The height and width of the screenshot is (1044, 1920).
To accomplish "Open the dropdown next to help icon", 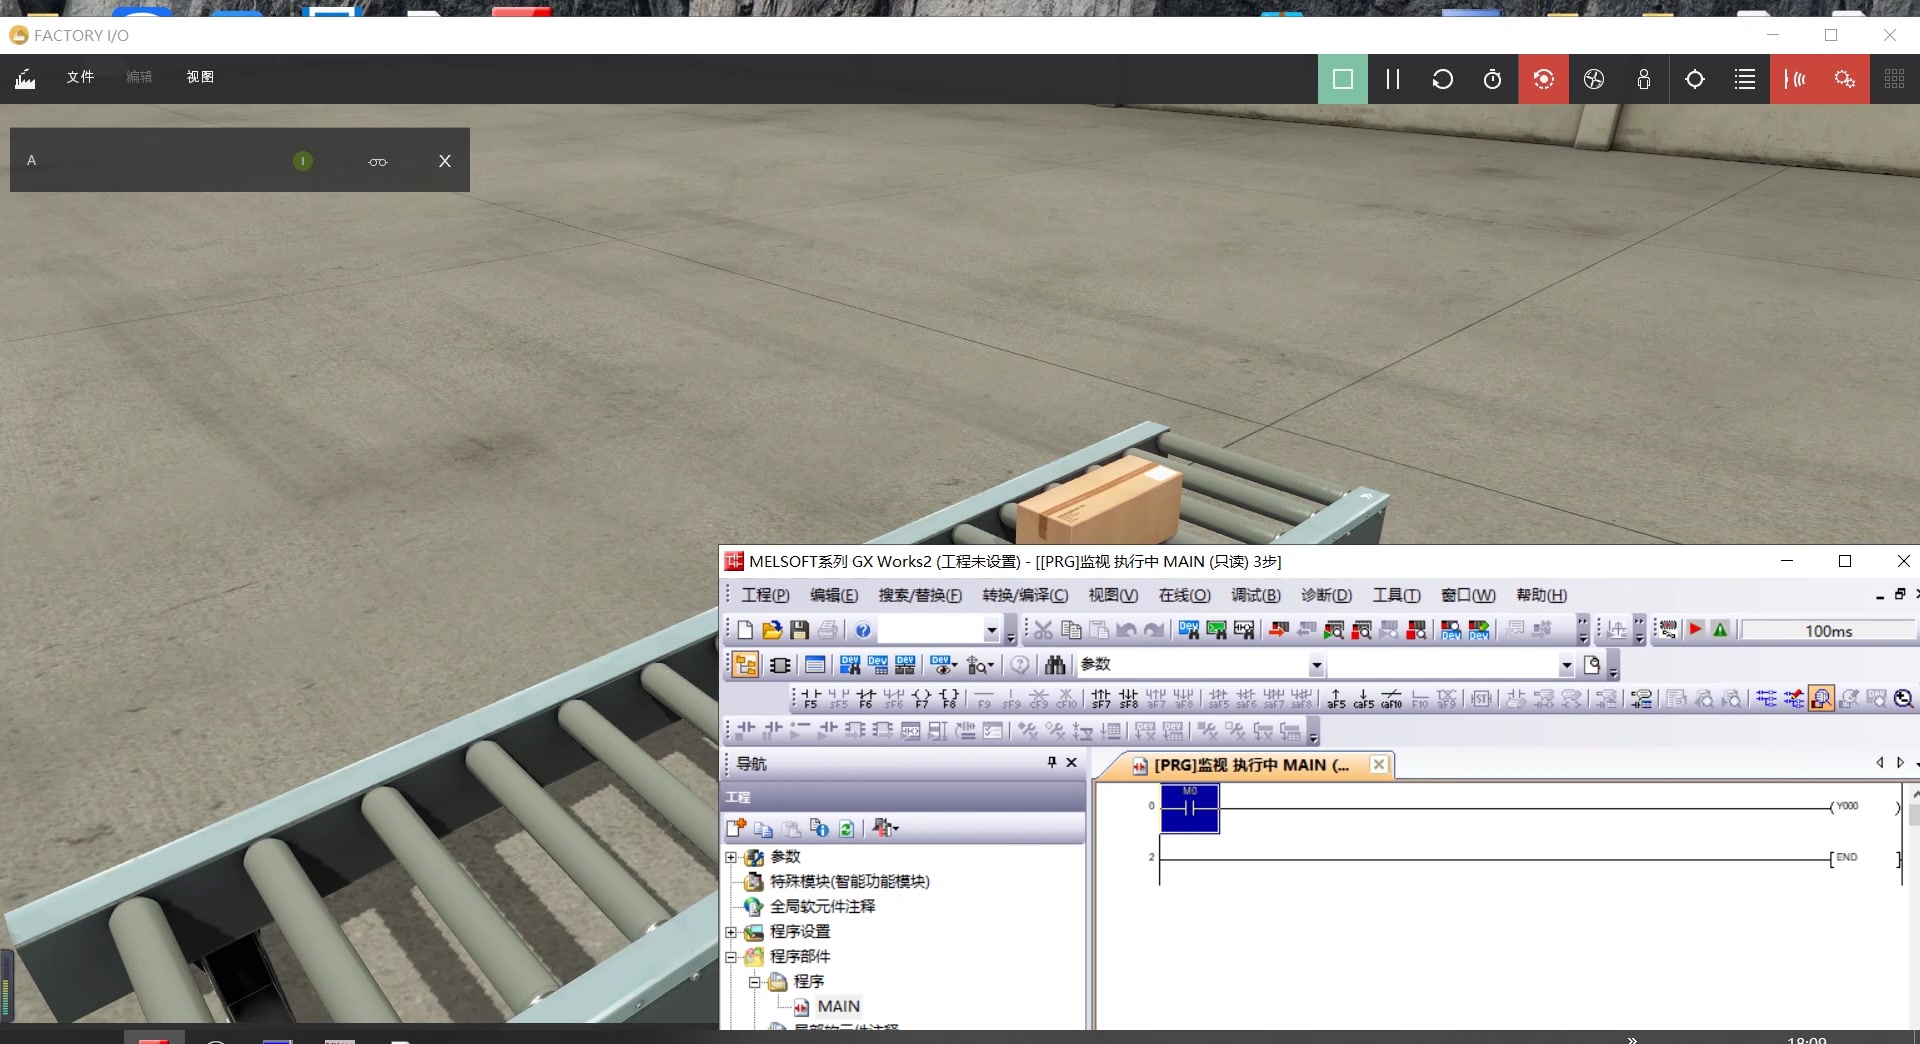I will coord(991,631).
